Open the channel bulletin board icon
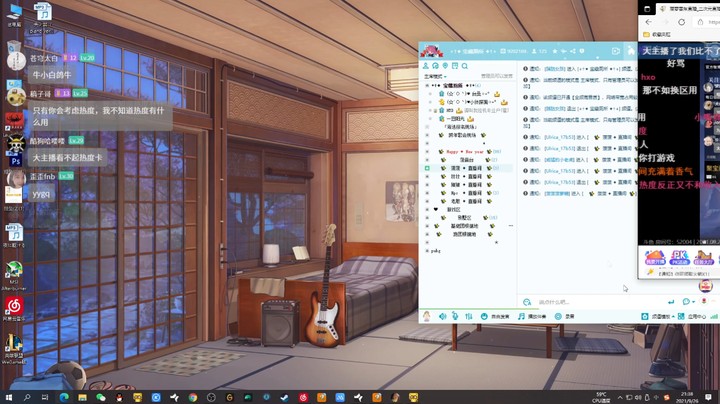This screenshot has height=404, width=720. [x=455, y=66]
